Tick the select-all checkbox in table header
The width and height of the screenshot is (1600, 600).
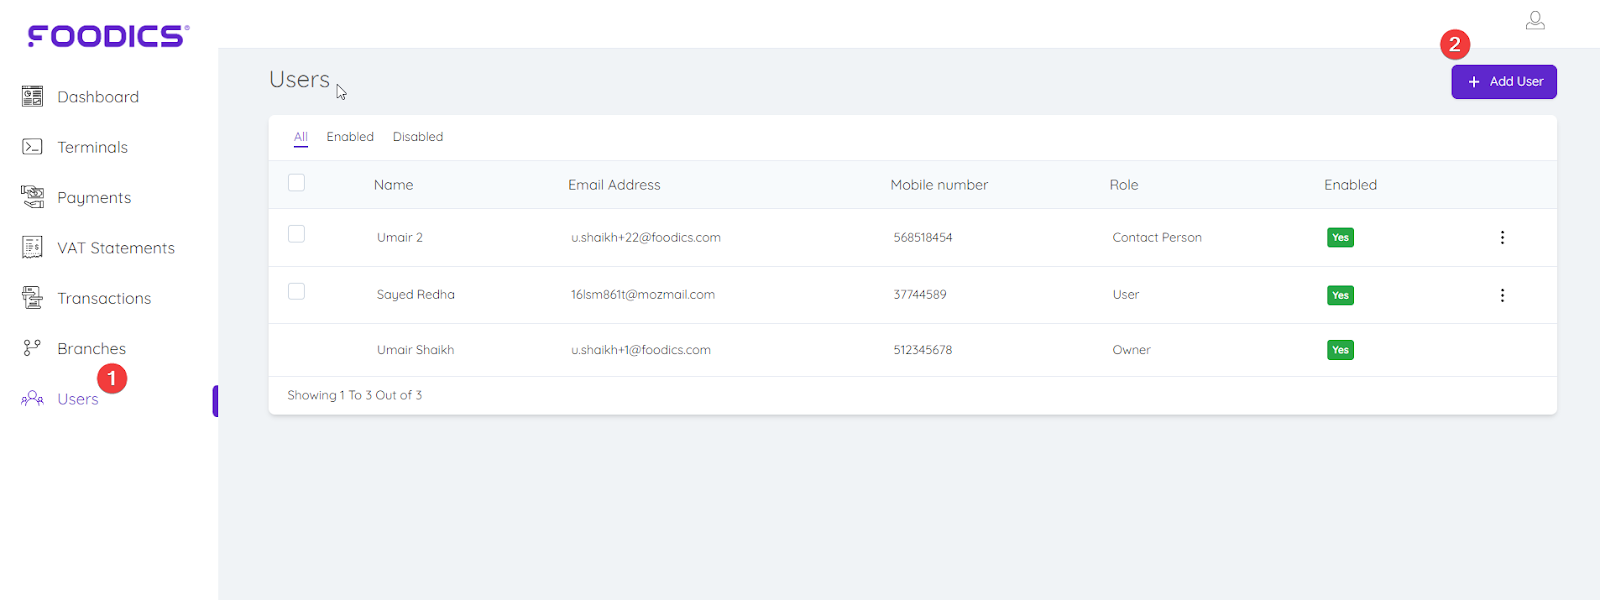(x=296, y=183)
